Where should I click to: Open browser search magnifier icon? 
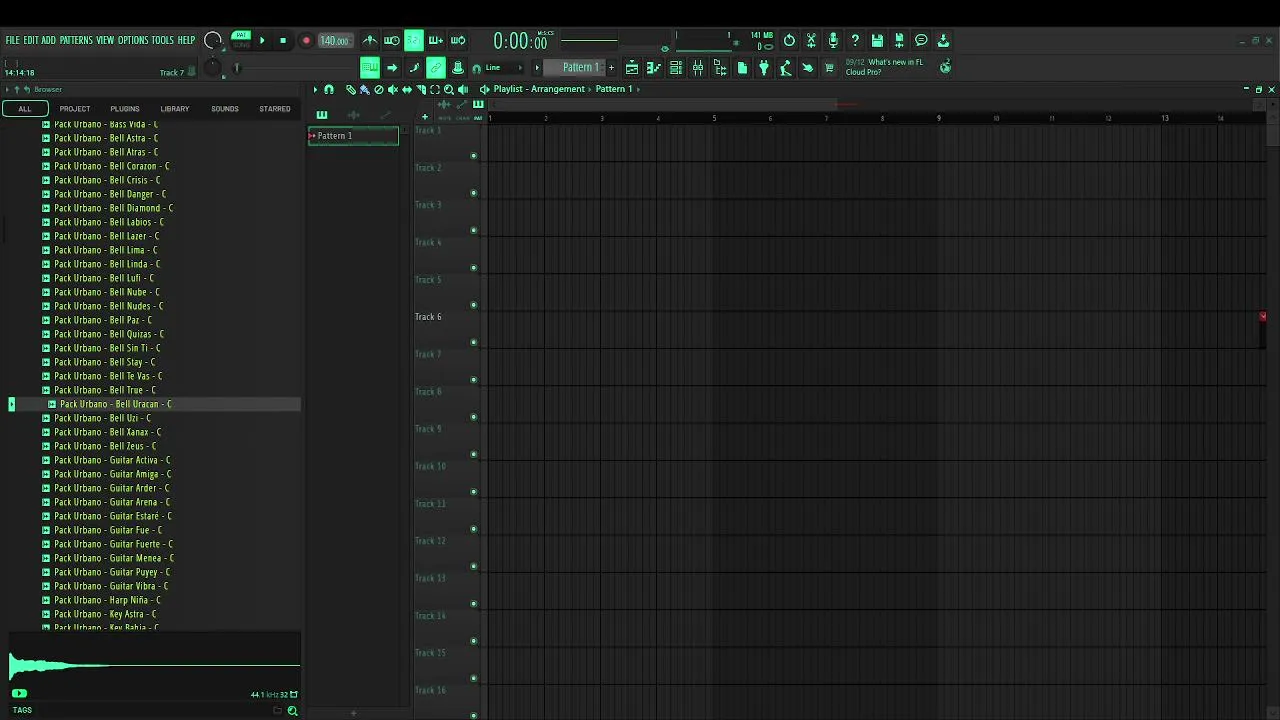coord(292,711)
